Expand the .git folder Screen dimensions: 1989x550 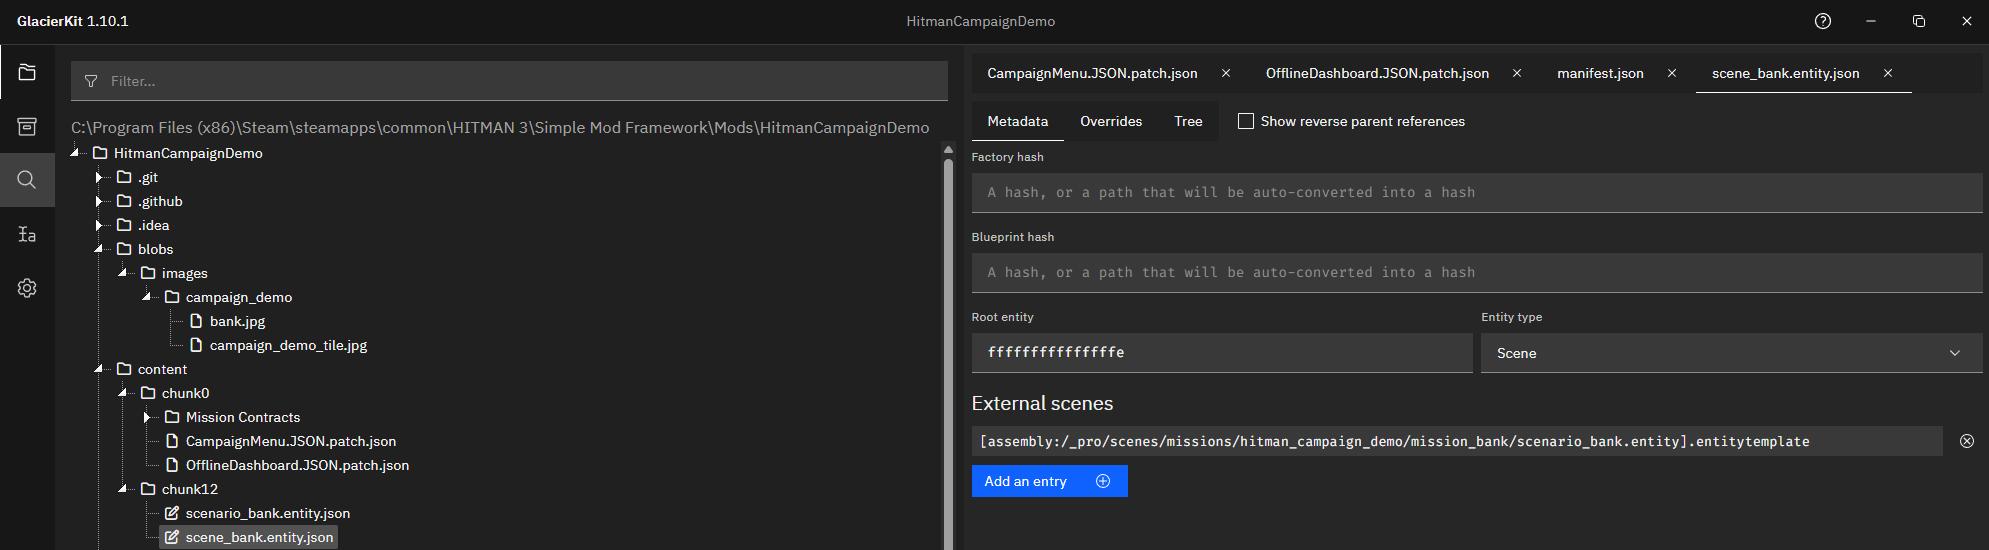click(99, 177)
